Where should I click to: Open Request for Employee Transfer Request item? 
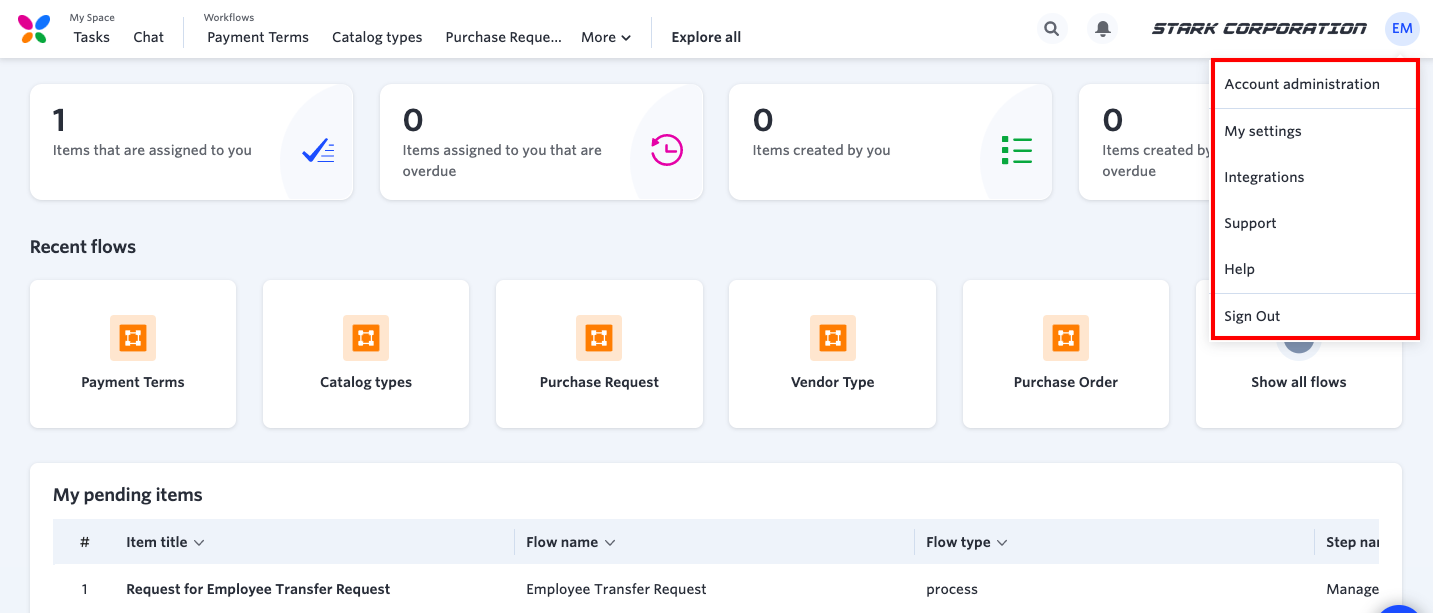coord(258,589)
